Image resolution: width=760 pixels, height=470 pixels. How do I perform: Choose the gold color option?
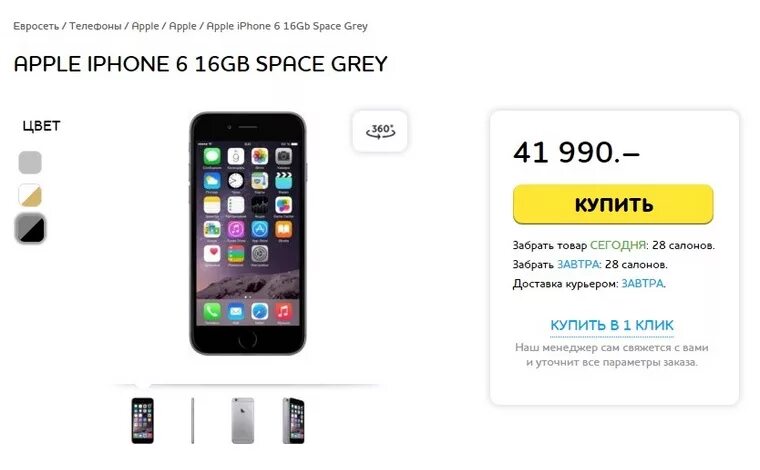point(30,195)
